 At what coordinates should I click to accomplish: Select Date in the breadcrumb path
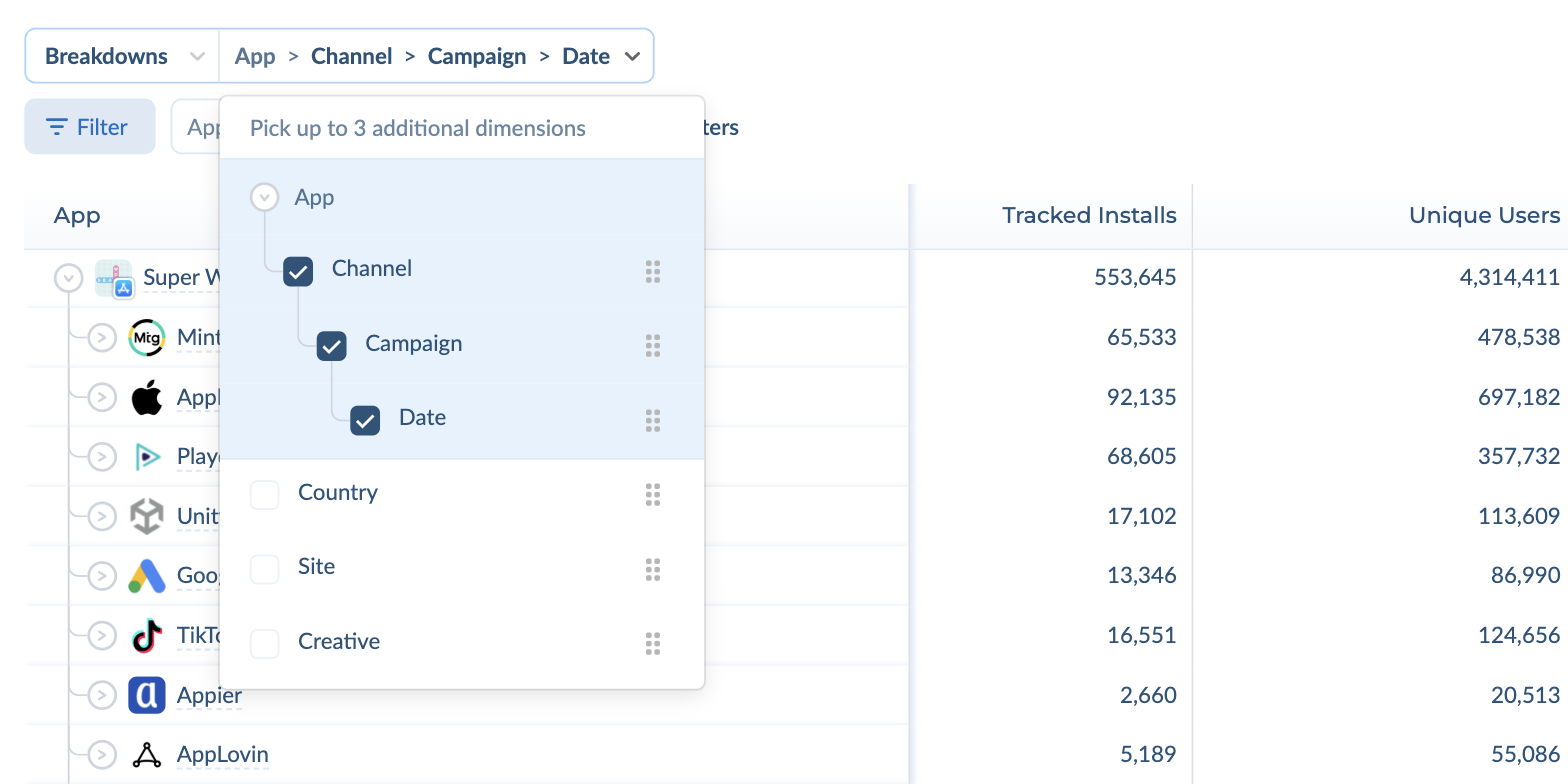pyautogui.click(x=586, y=56)
